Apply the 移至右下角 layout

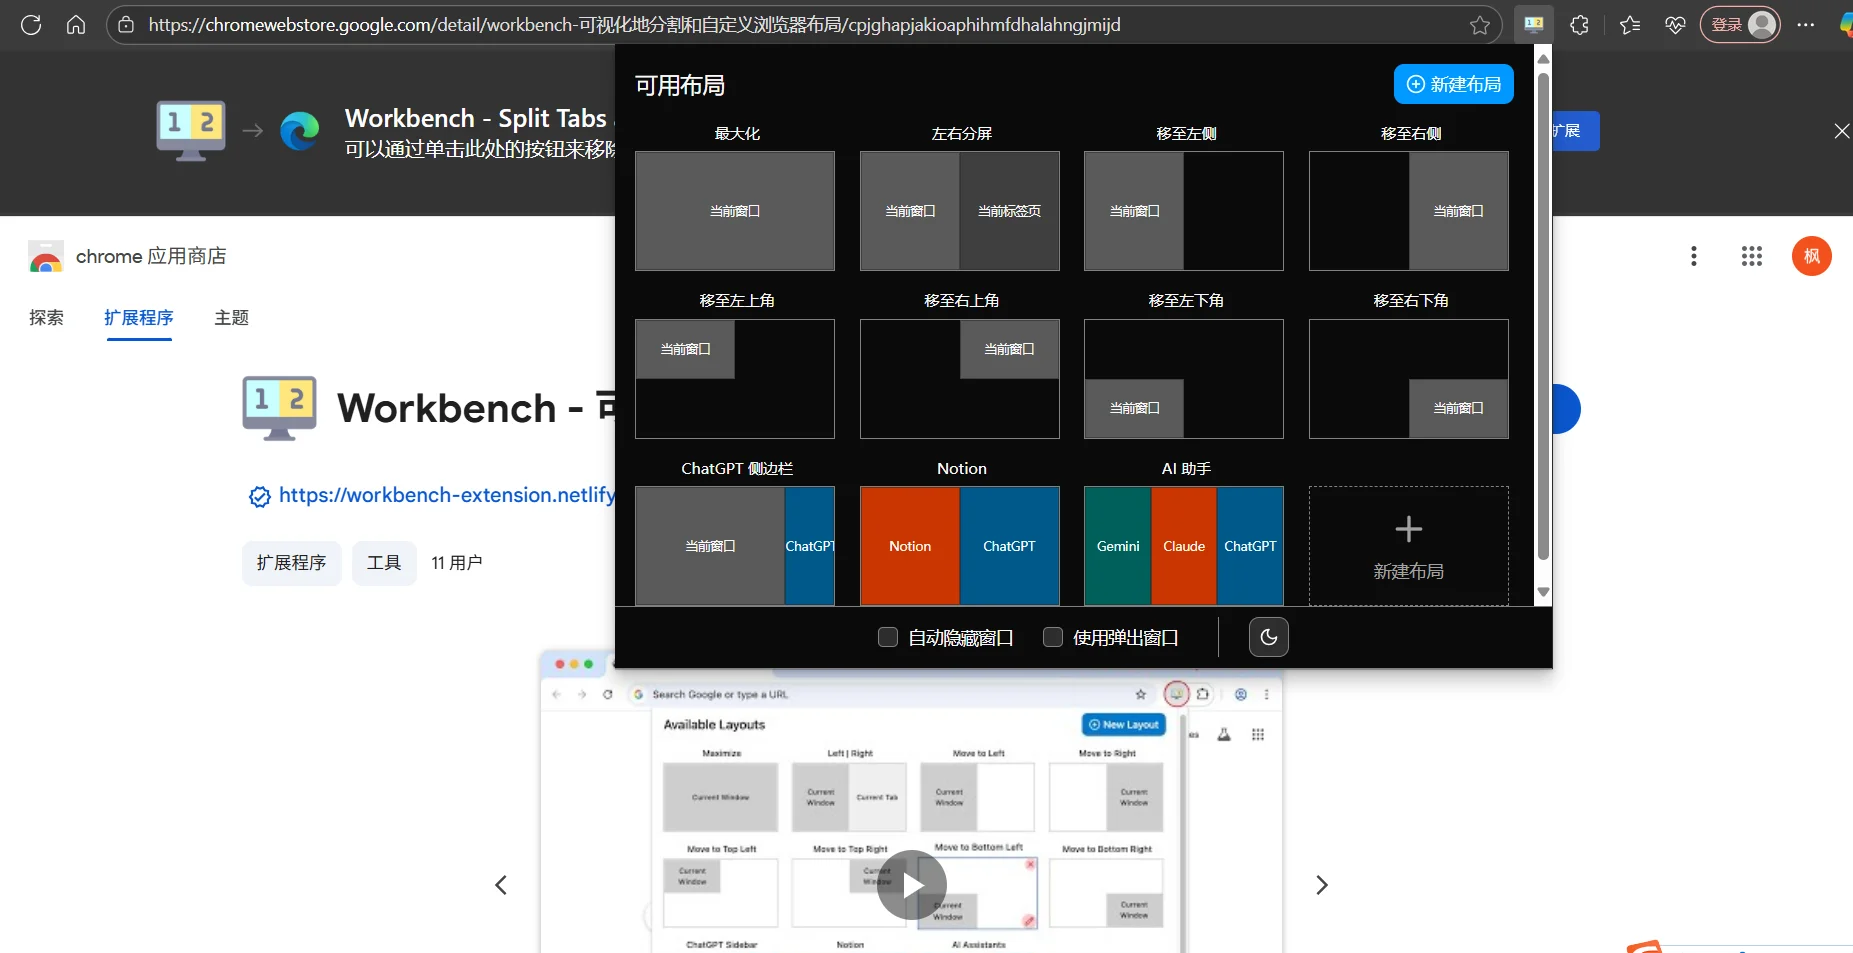pos(1409,379)
